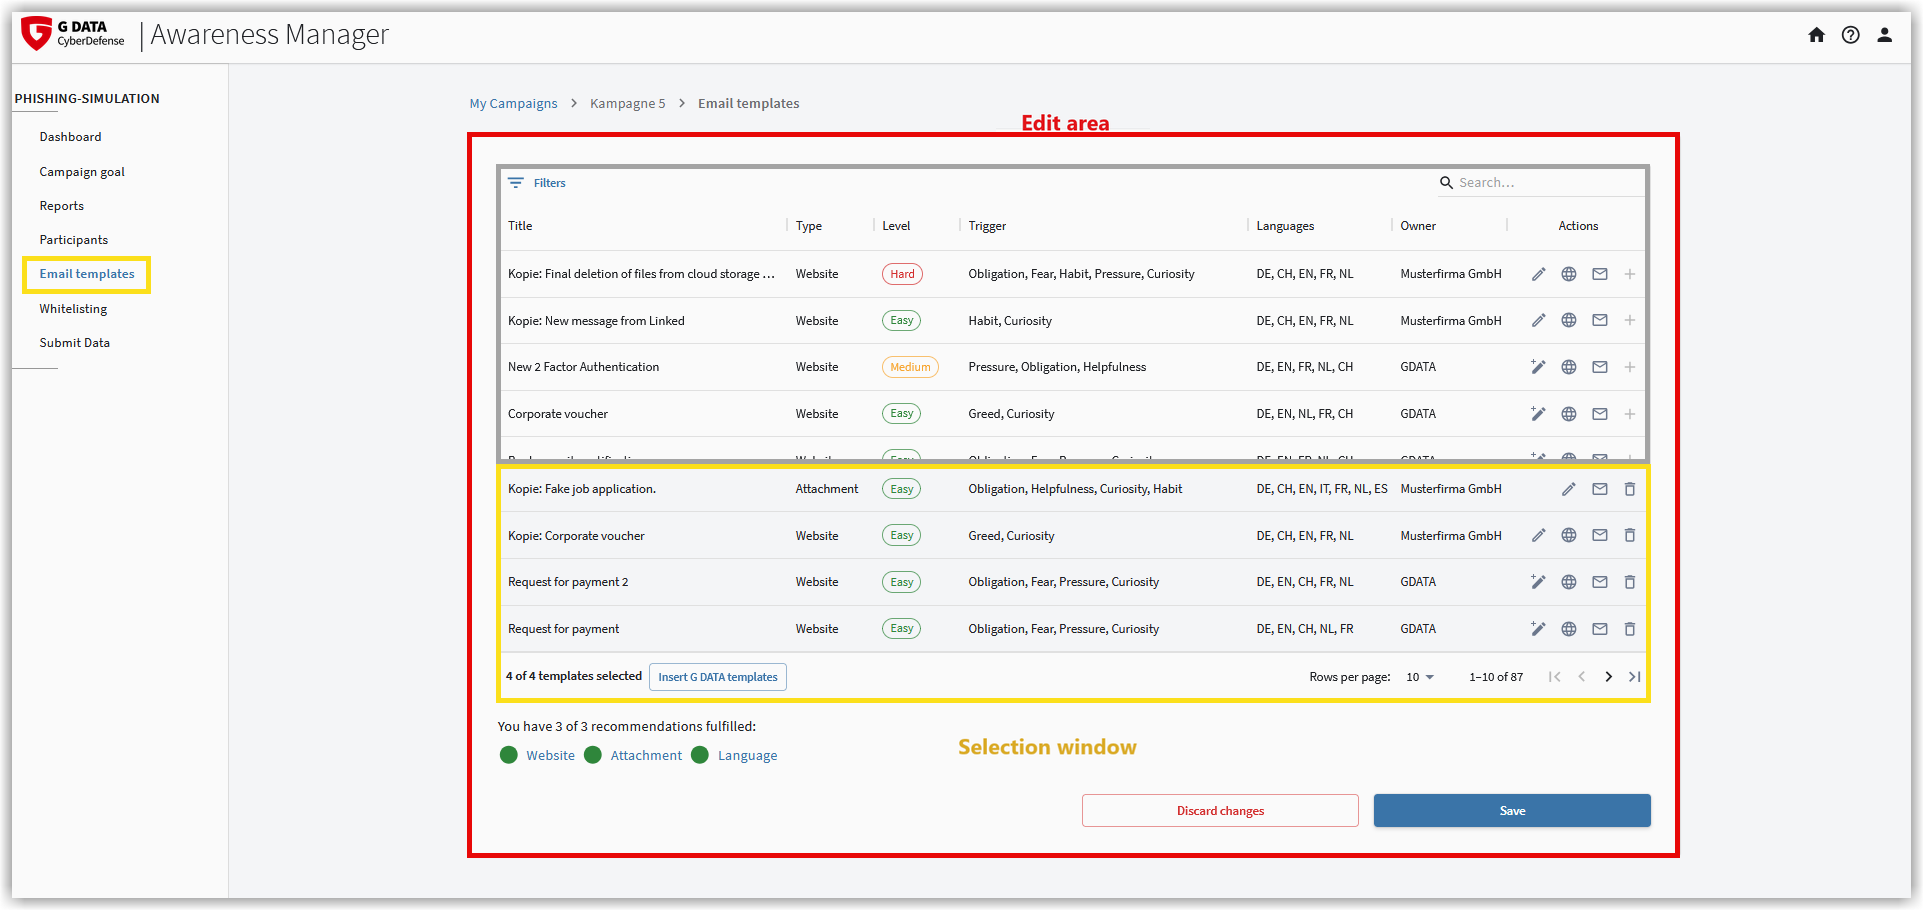
Task: Open Rows per page dropdown
Action: [x=1420, y=677]
